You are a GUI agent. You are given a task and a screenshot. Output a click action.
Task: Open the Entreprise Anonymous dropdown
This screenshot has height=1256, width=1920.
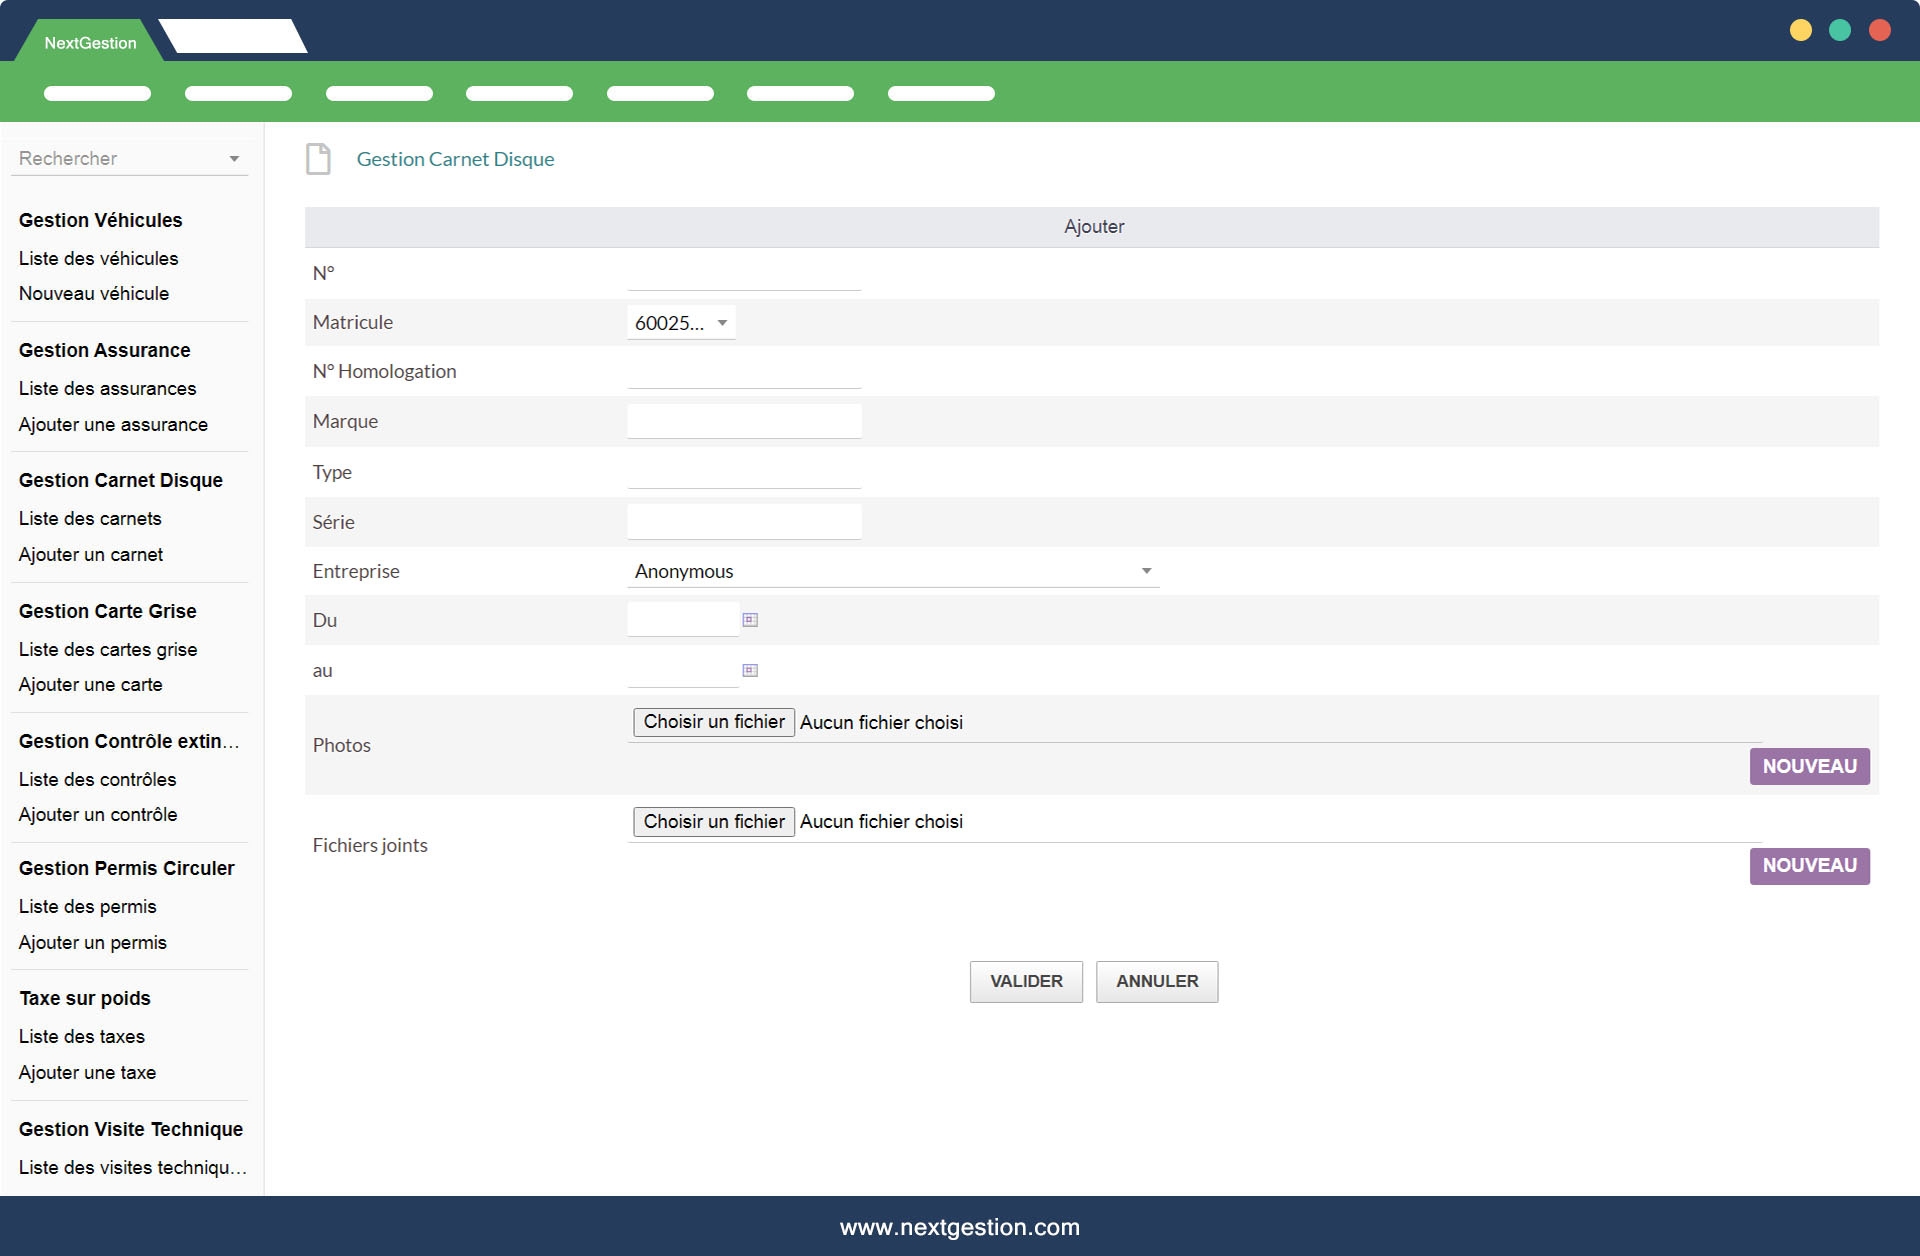point(893,571)
